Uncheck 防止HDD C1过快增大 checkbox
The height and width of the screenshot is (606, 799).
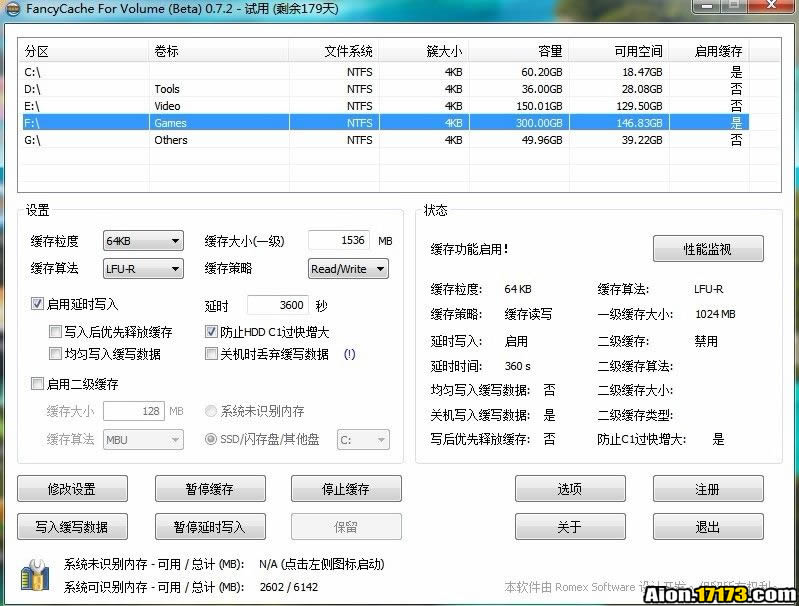211,332
